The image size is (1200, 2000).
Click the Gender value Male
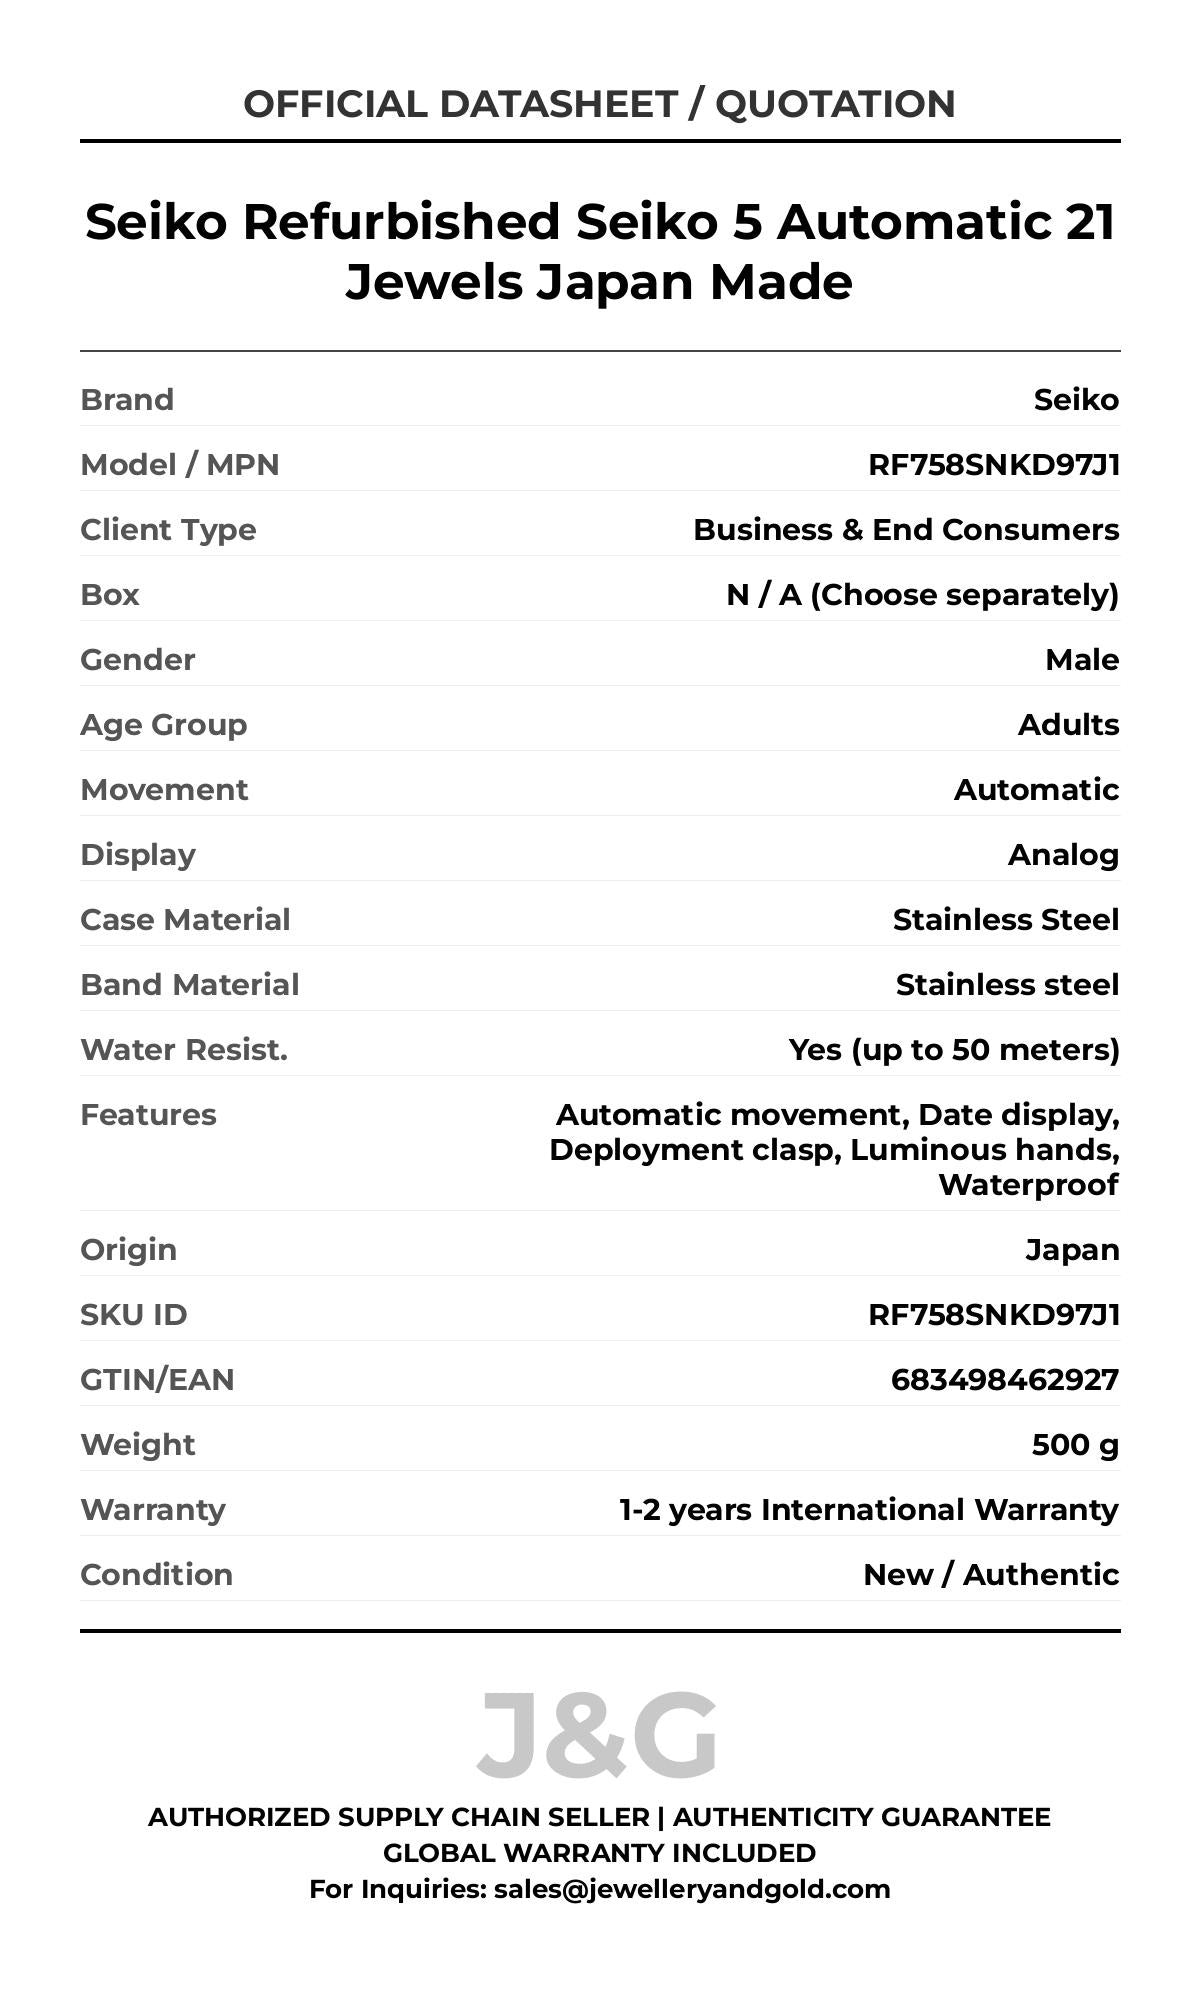coord(1082,660)
